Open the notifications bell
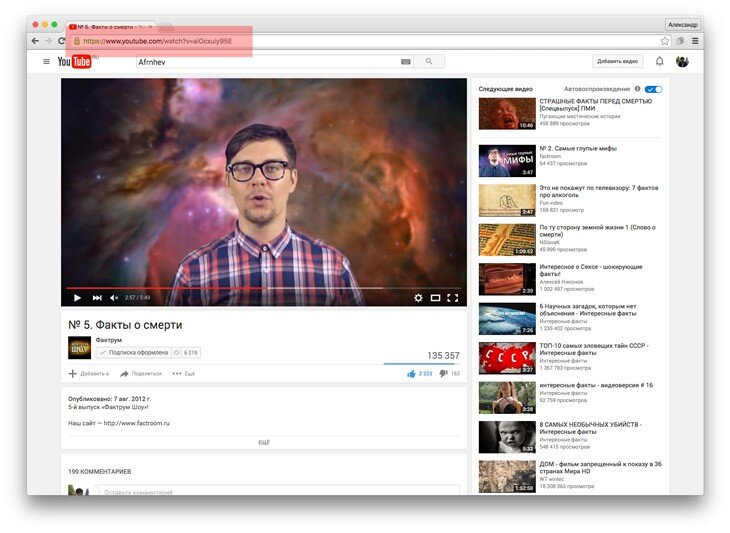The height and width of the screenshot is (533, 730). pyautogui.click(x=659, y=61)
